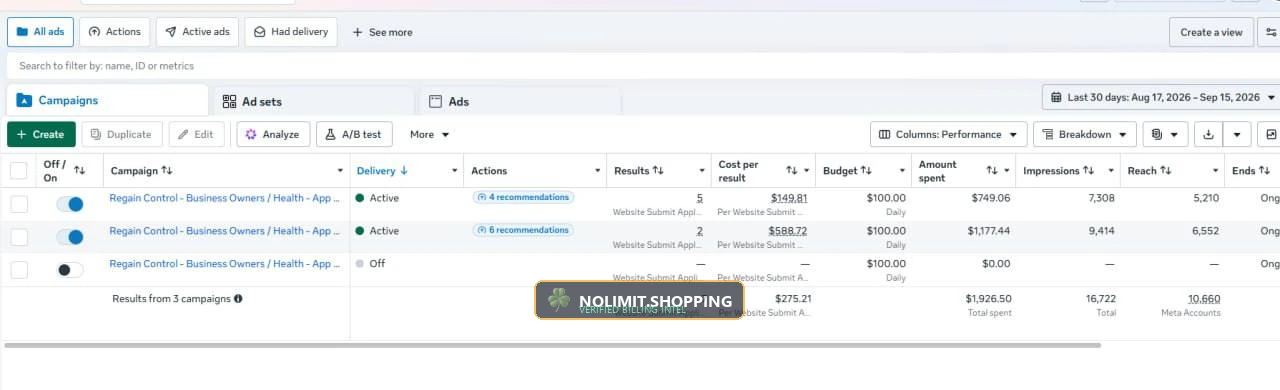1280x390 pixels.
Task: Click the chart panel icon at far right
Action: tap(1270, 134)
